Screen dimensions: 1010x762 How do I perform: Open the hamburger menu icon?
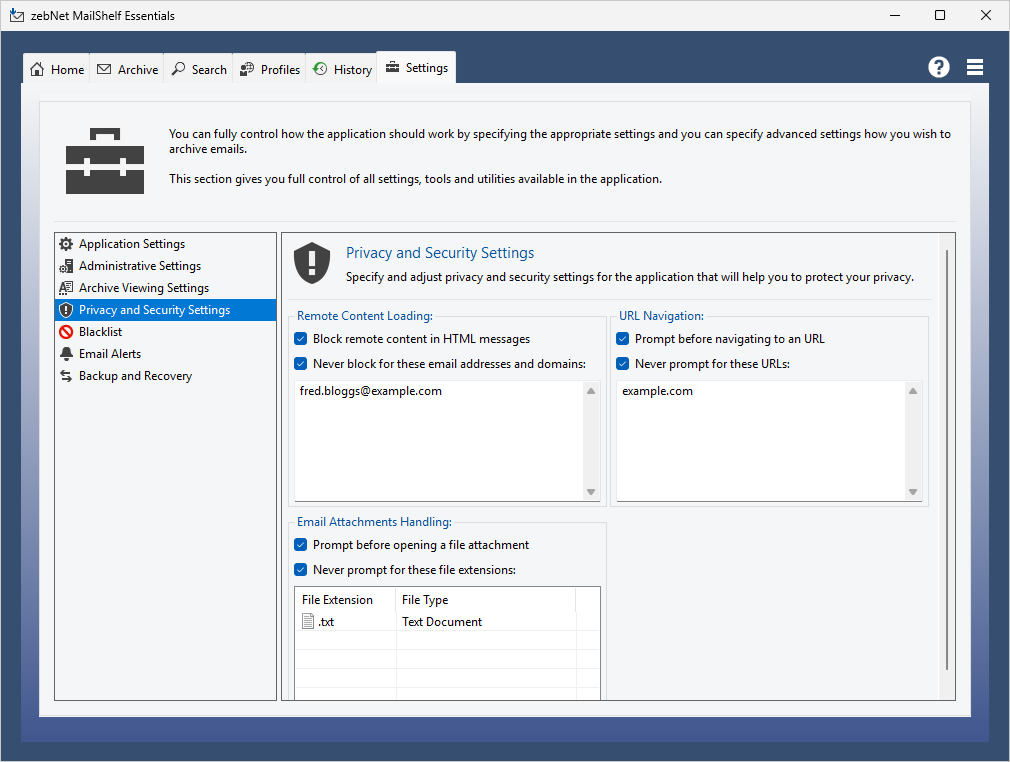(975, 67)
